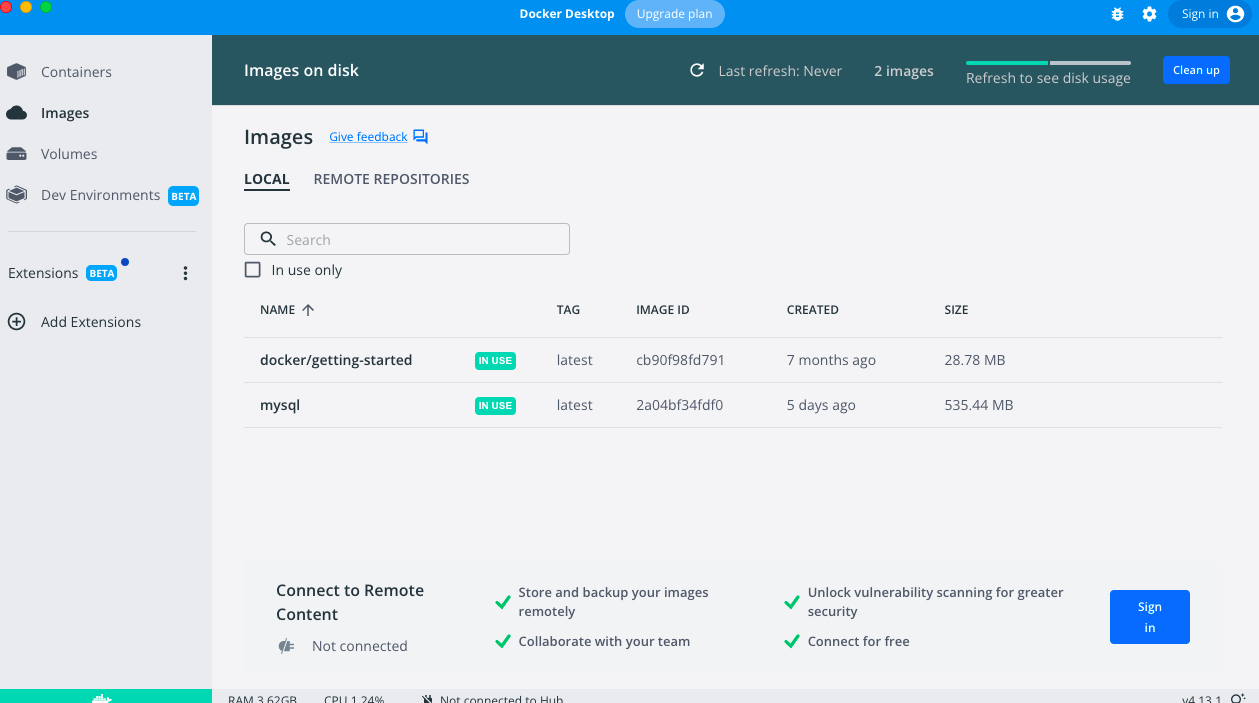Click the 535.44 MB size value
1259x703 pixels.
(x=979, y=405)
